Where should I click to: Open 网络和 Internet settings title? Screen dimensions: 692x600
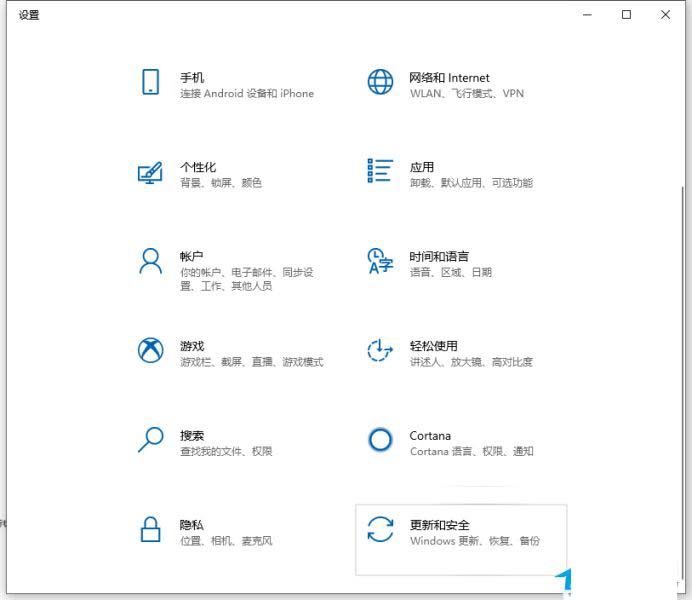(449, 78)
